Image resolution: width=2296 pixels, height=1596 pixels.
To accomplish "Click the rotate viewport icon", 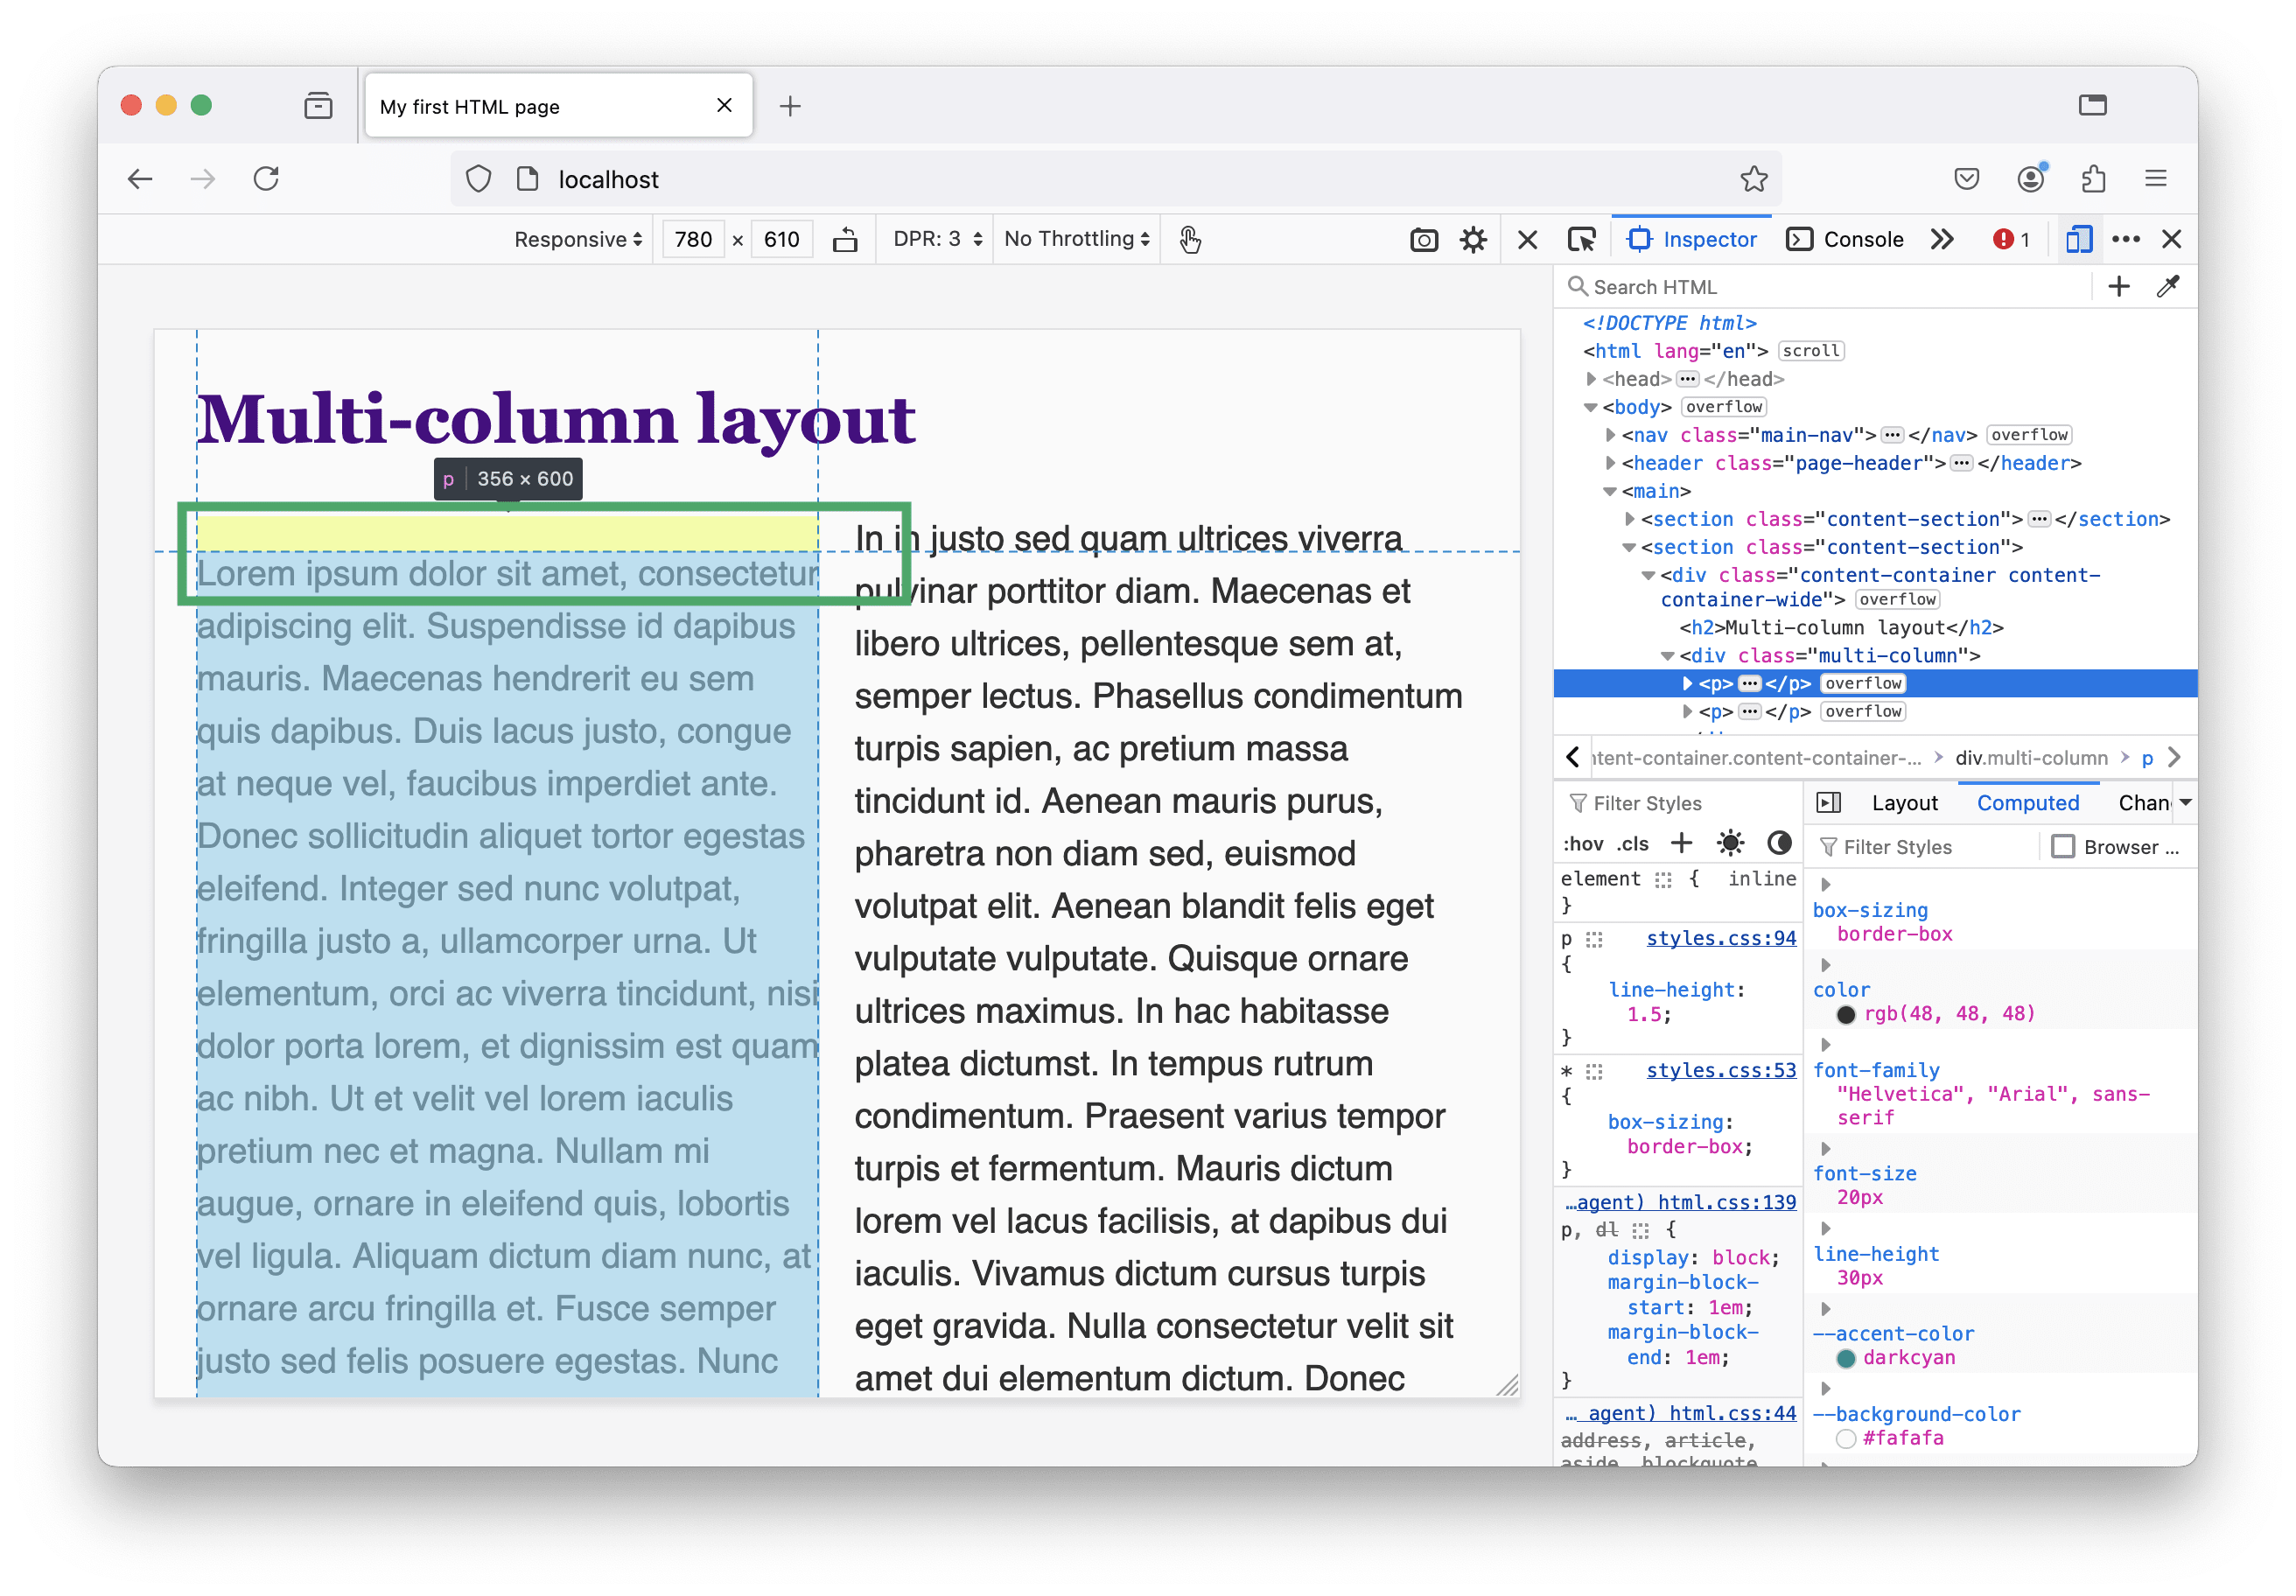I will pyautogui.click(x=845, y=239).
